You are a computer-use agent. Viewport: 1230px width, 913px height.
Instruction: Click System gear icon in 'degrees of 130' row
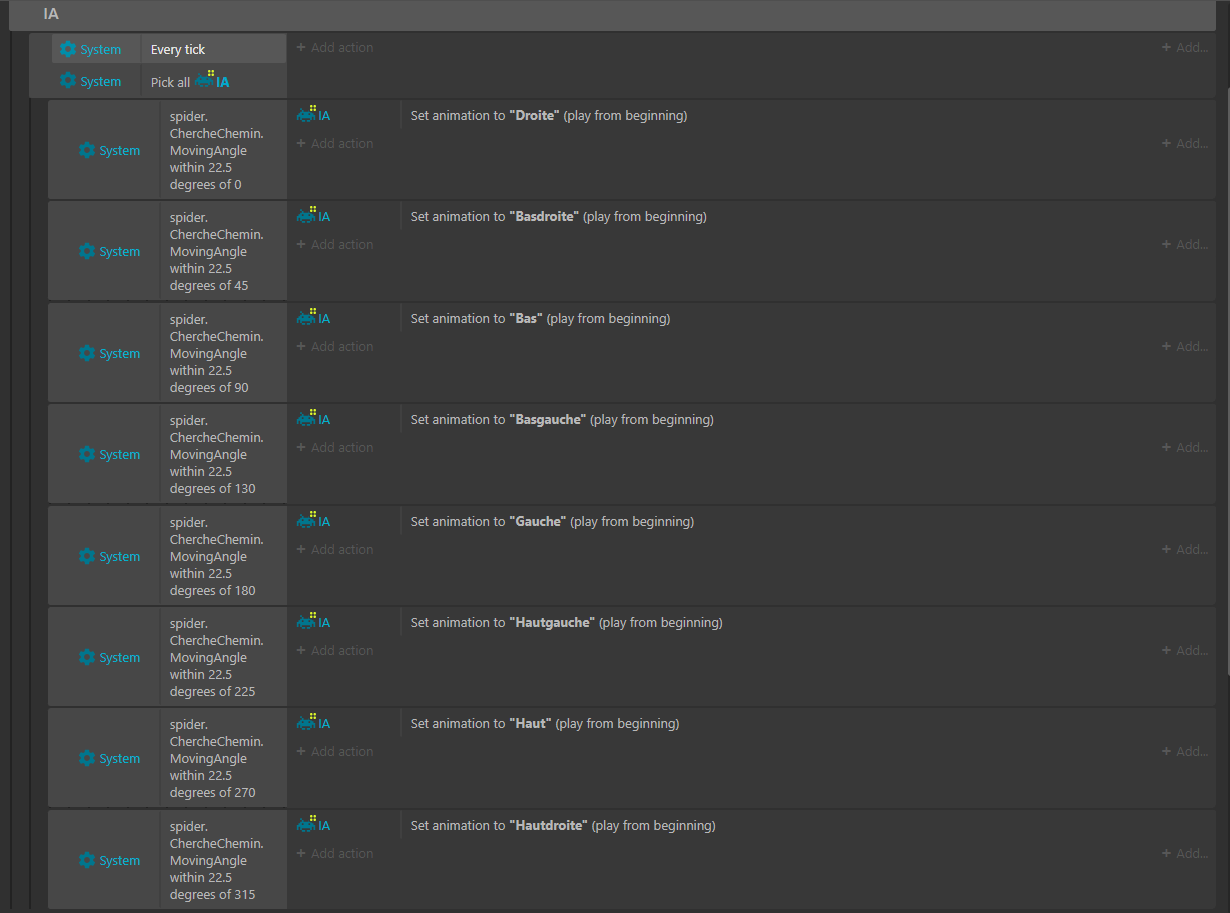click(x=87, y=454)
